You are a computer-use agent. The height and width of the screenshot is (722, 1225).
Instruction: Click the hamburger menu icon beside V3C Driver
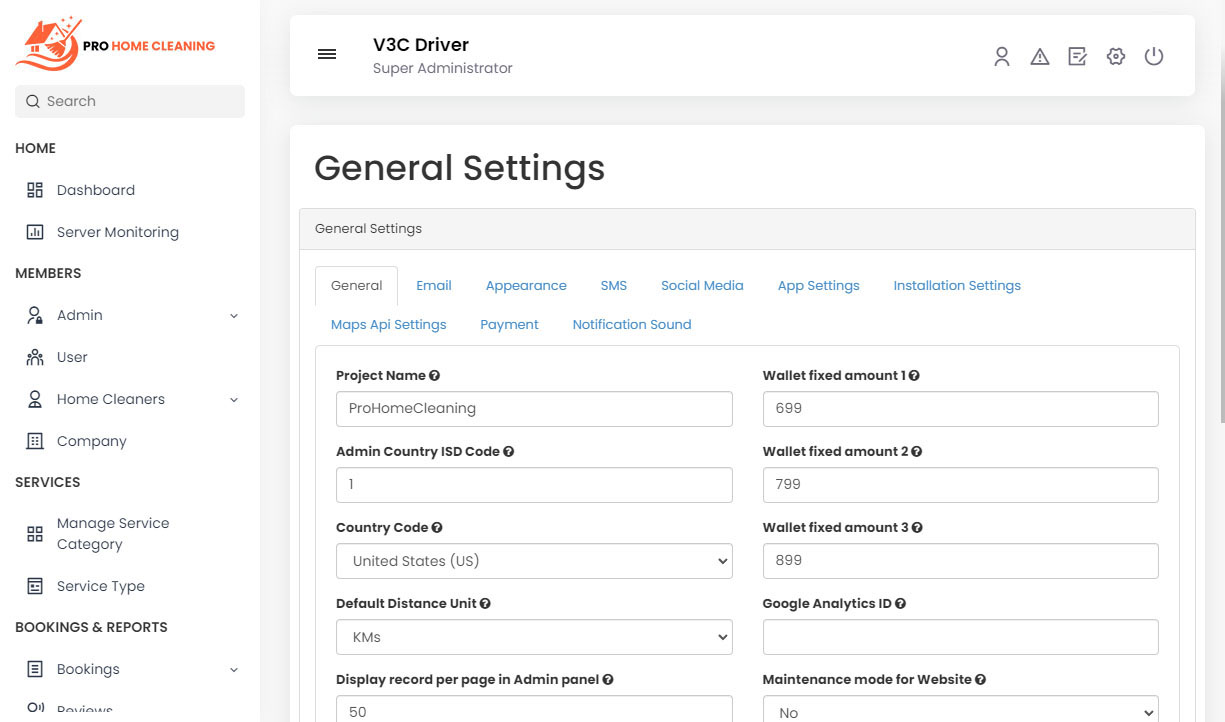tap(327, 54)
